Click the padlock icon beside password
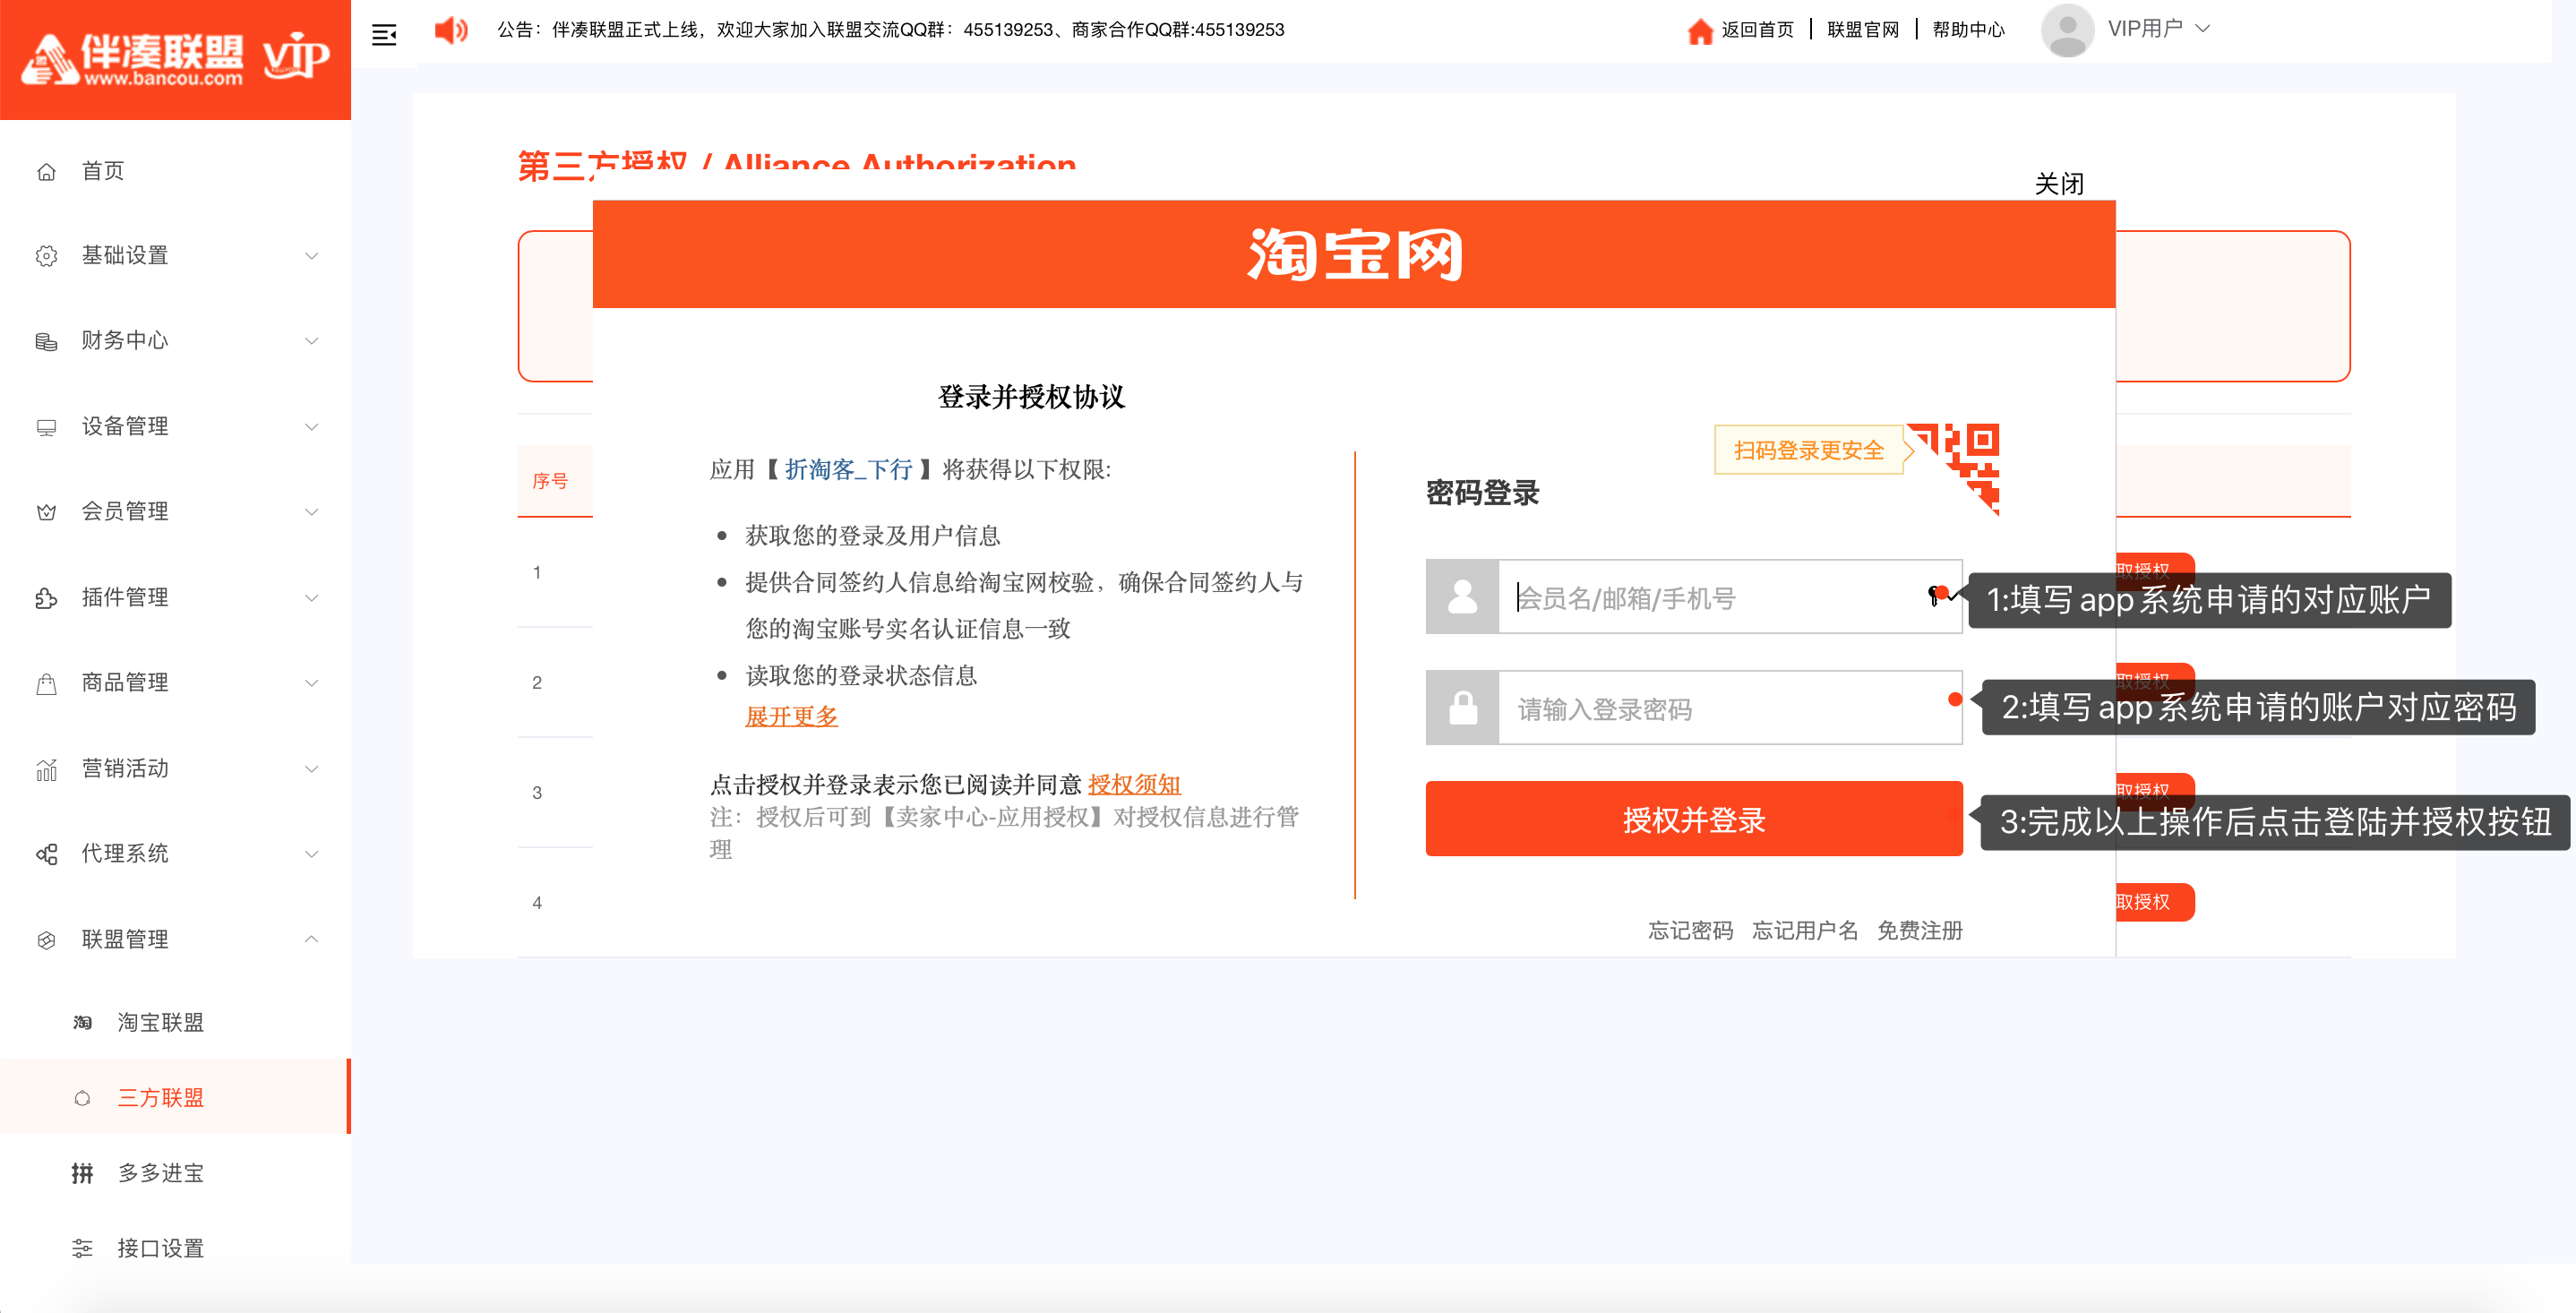Viewport: 2576px width, 1313px height. coord(1462,708)
